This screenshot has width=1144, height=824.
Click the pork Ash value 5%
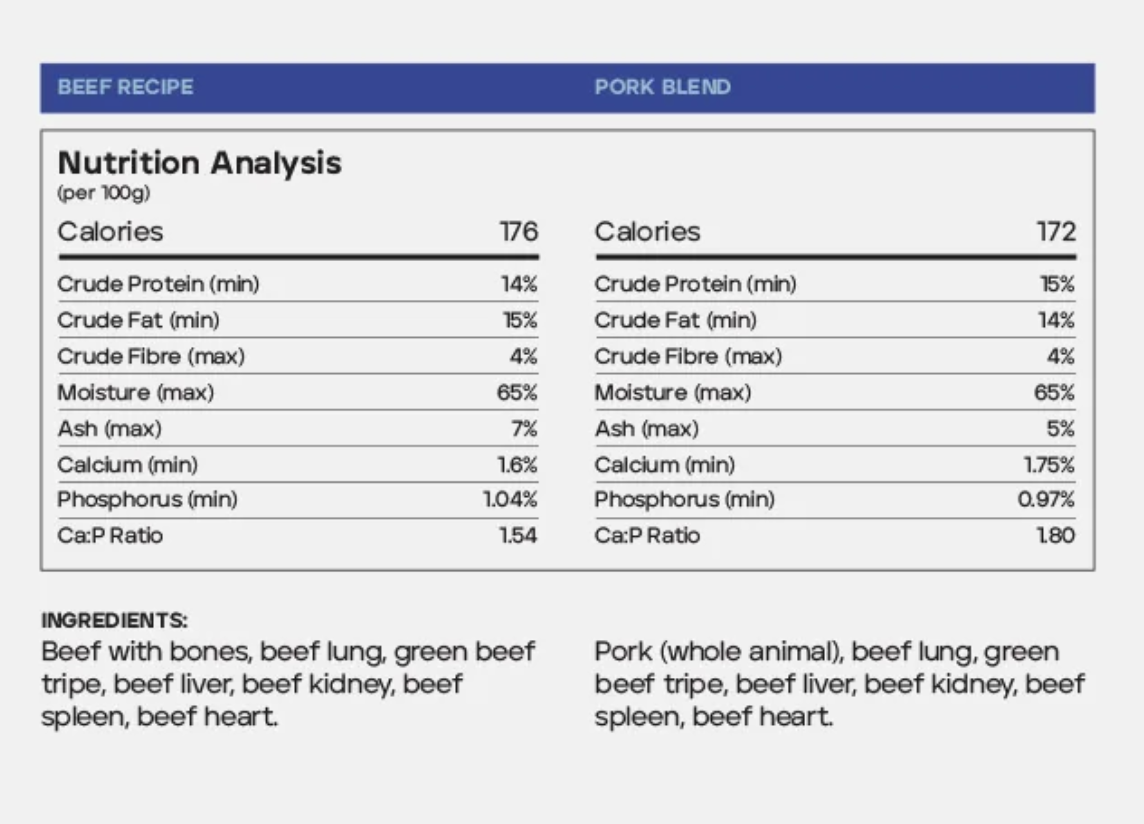(1061, 429)
